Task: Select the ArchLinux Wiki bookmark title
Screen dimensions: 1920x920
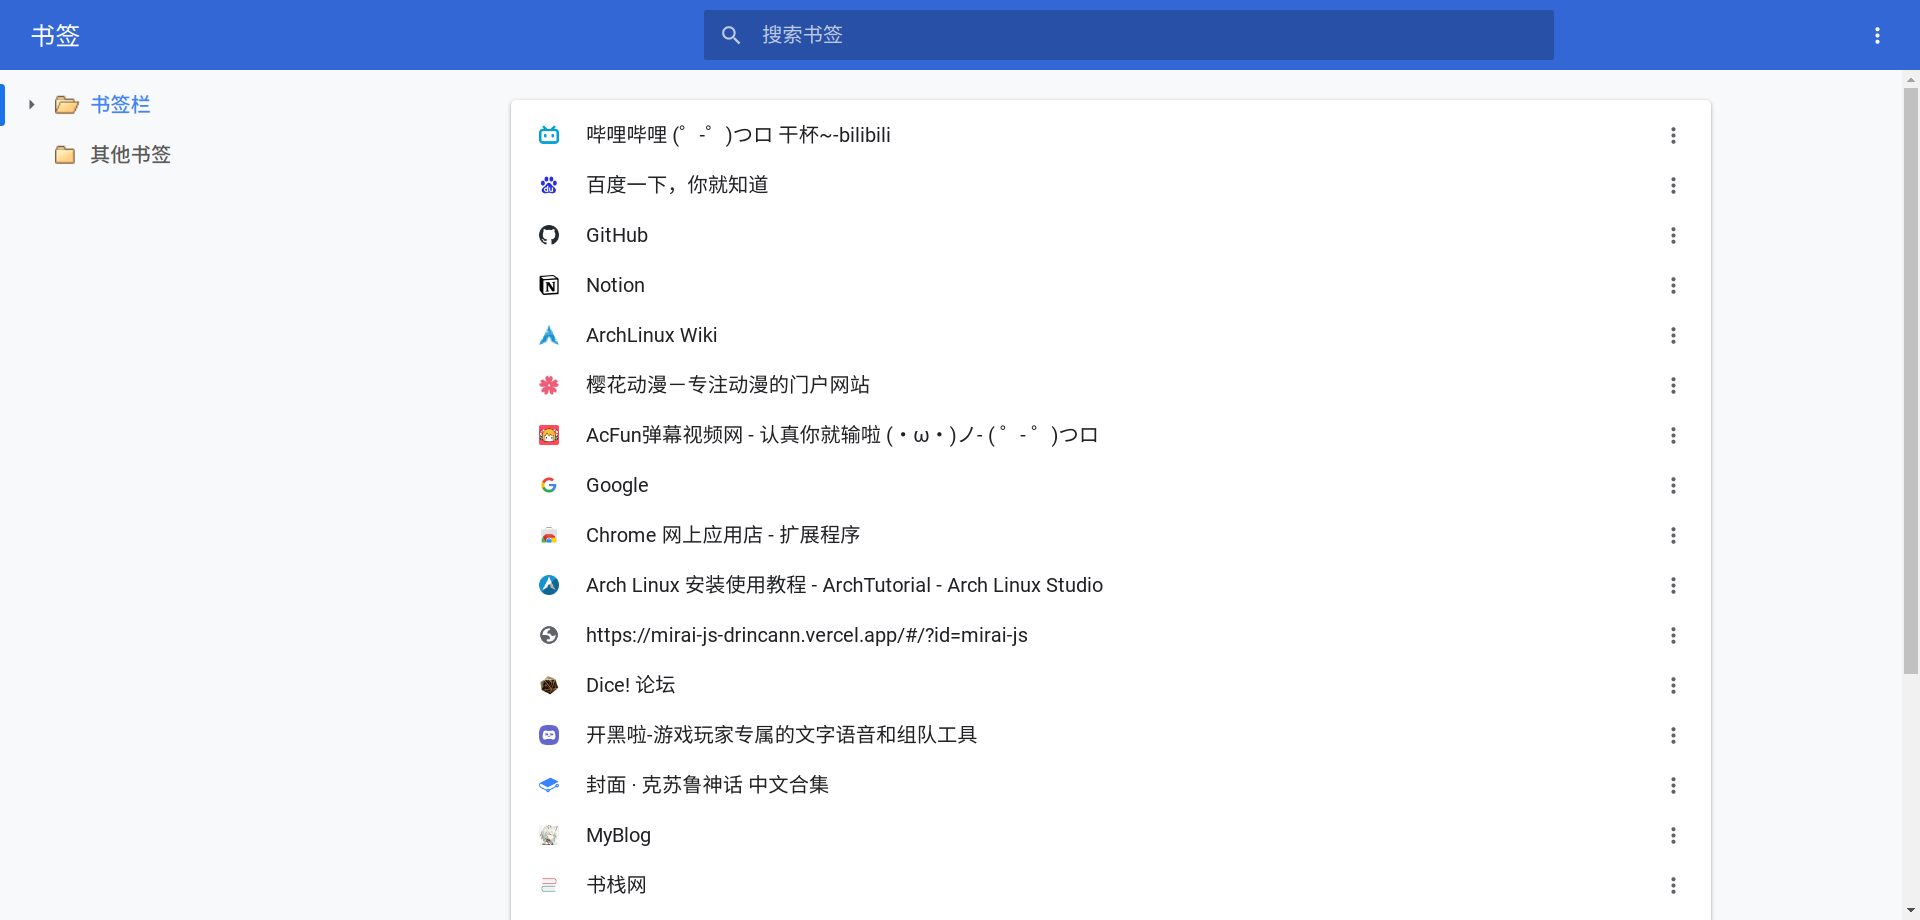Action: [x=651, y=335]
